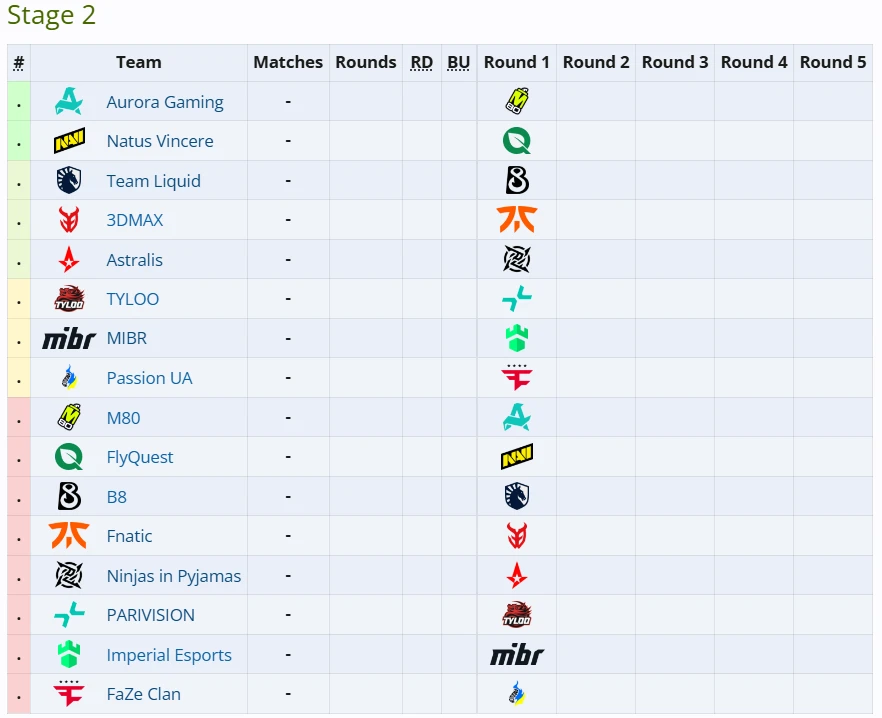The height and width of the screenshot is (718, 882).
Task: Click the # rank column header
Action: 19,63
